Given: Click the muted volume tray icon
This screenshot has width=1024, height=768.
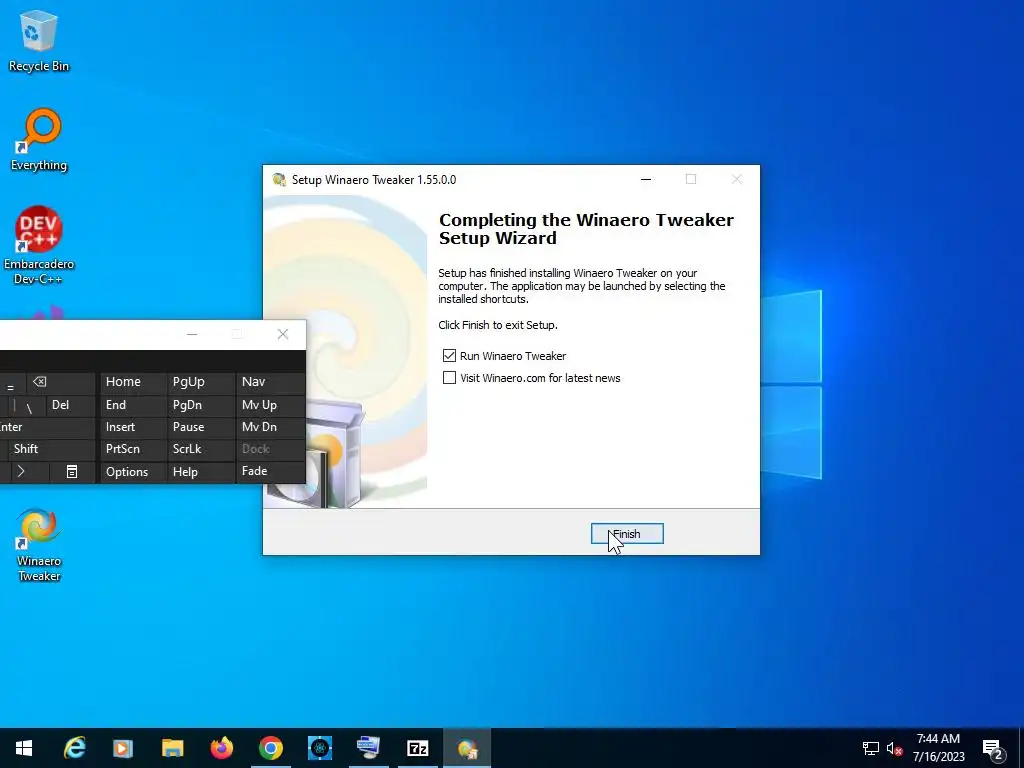Looking at the screenshot, I should tap(894, 748).
